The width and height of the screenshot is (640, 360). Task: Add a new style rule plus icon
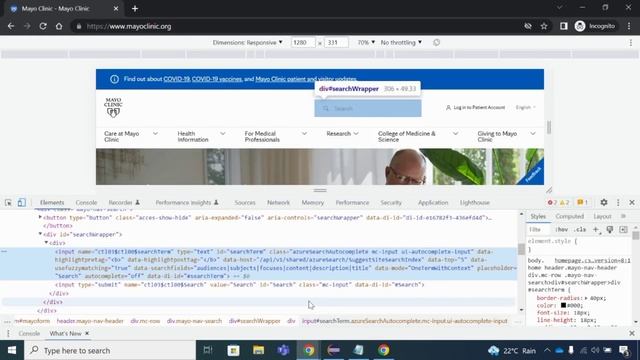596,230
